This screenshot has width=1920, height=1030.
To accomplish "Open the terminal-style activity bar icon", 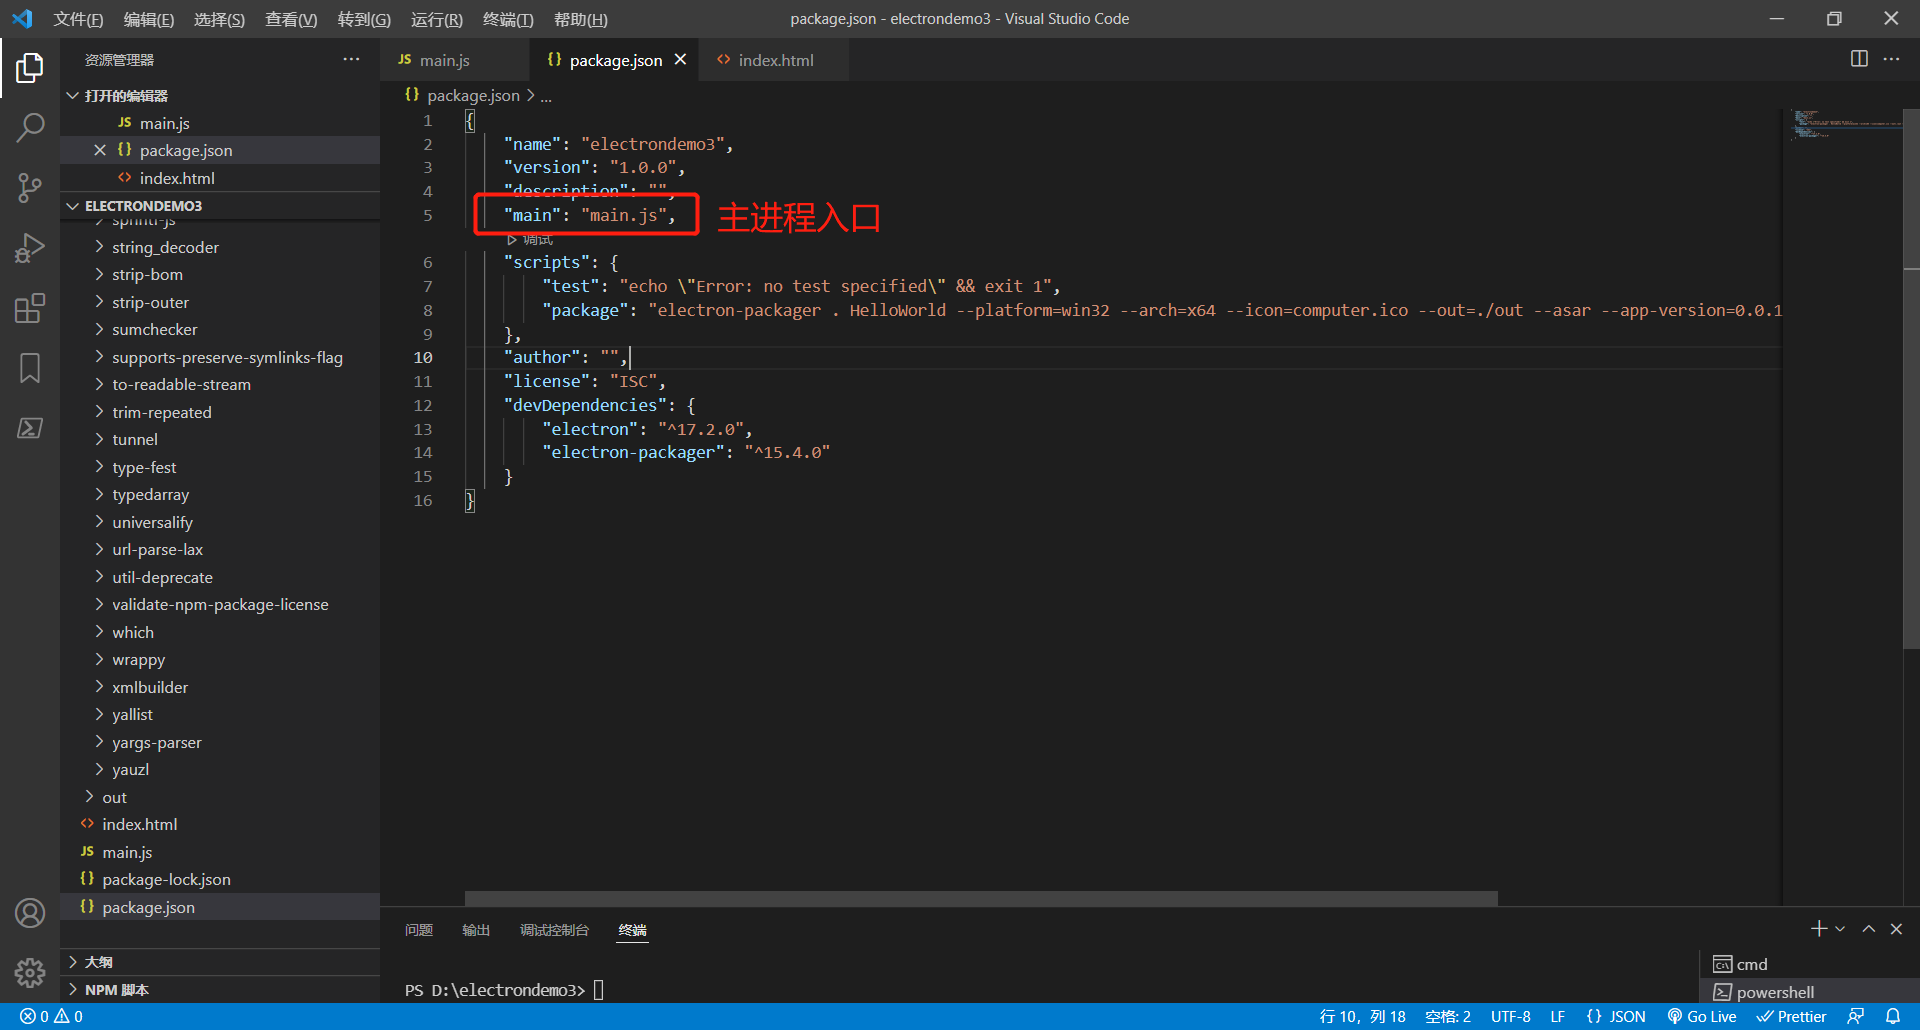I will [30, 428].
